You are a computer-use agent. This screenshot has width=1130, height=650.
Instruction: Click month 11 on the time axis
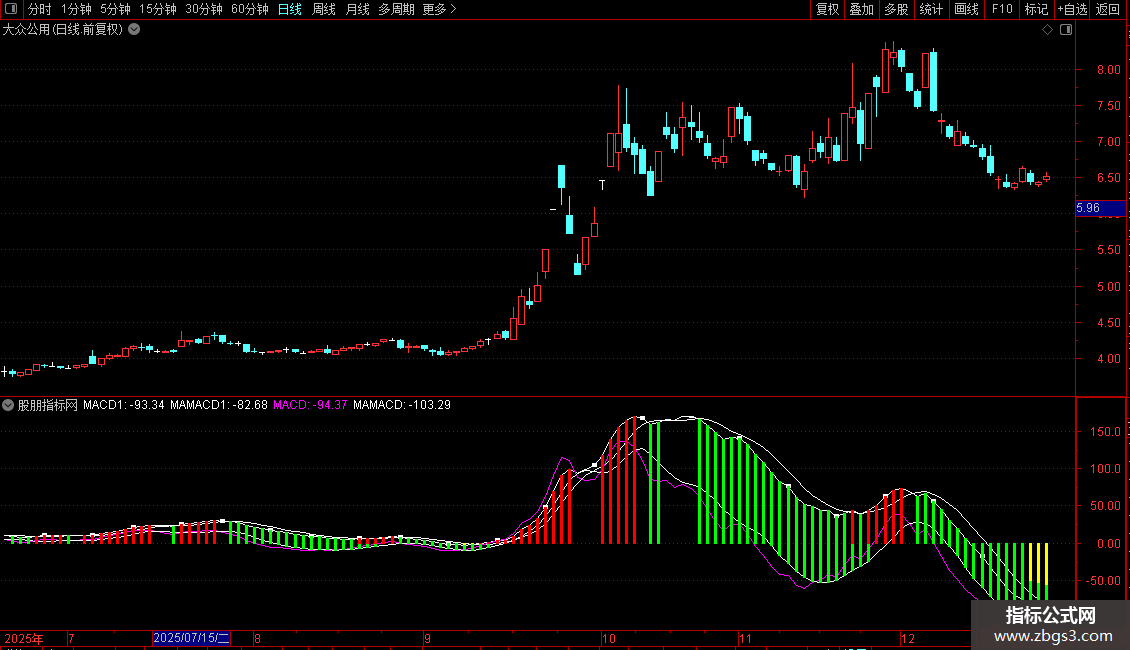(745, 638)
